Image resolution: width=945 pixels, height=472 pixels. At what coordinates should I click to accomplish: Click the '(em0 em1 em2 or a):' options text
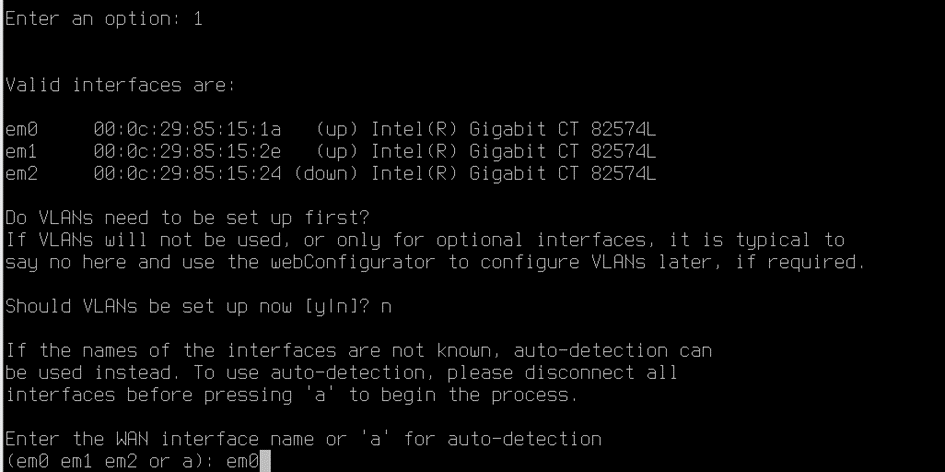pyautogui.click(x=110, y=462)
